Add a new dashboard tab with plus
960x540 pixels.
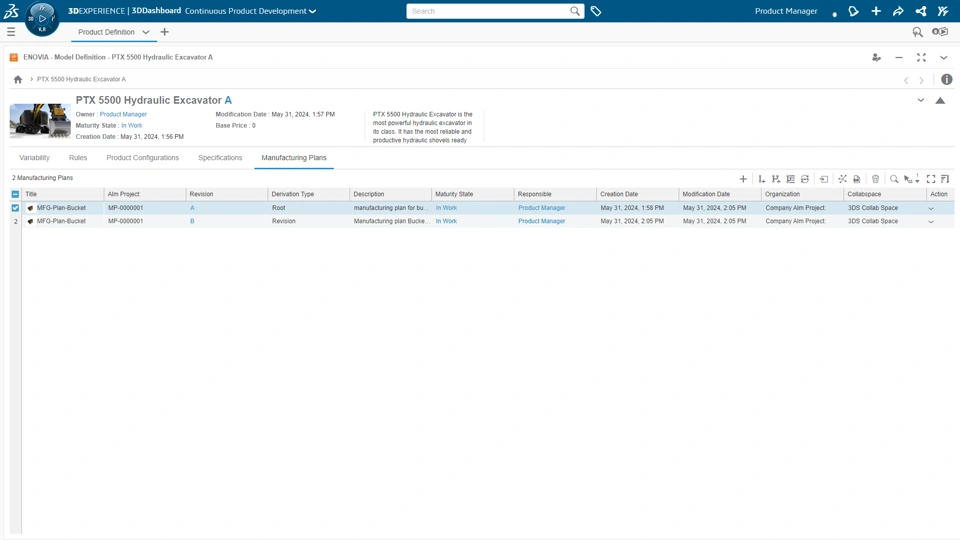click(x=164, y=32)
